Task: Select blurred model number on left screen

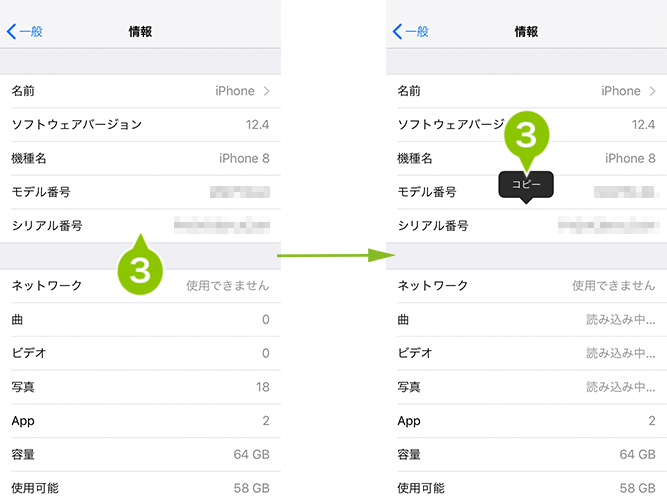Action: coord(240,192)
